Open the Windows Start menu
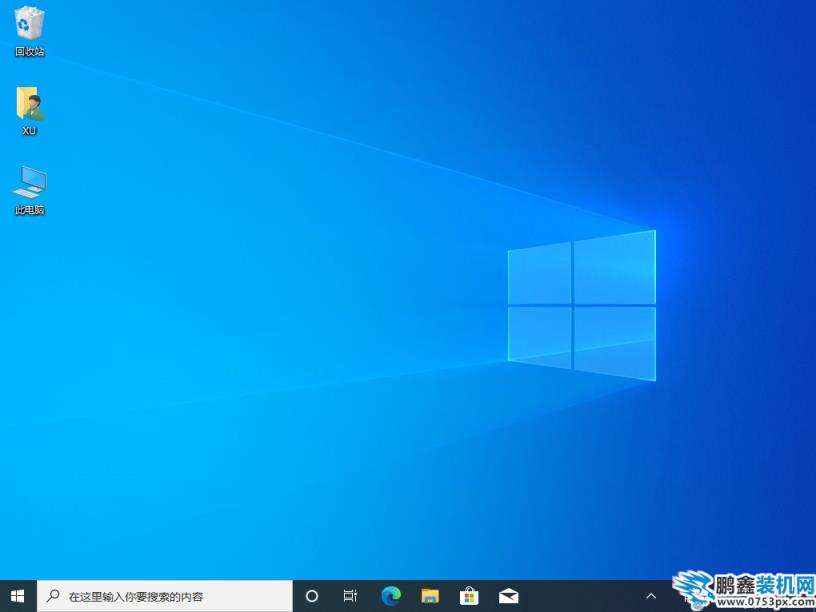The height and width of the screenshot is (612, 816). point(18,596)
